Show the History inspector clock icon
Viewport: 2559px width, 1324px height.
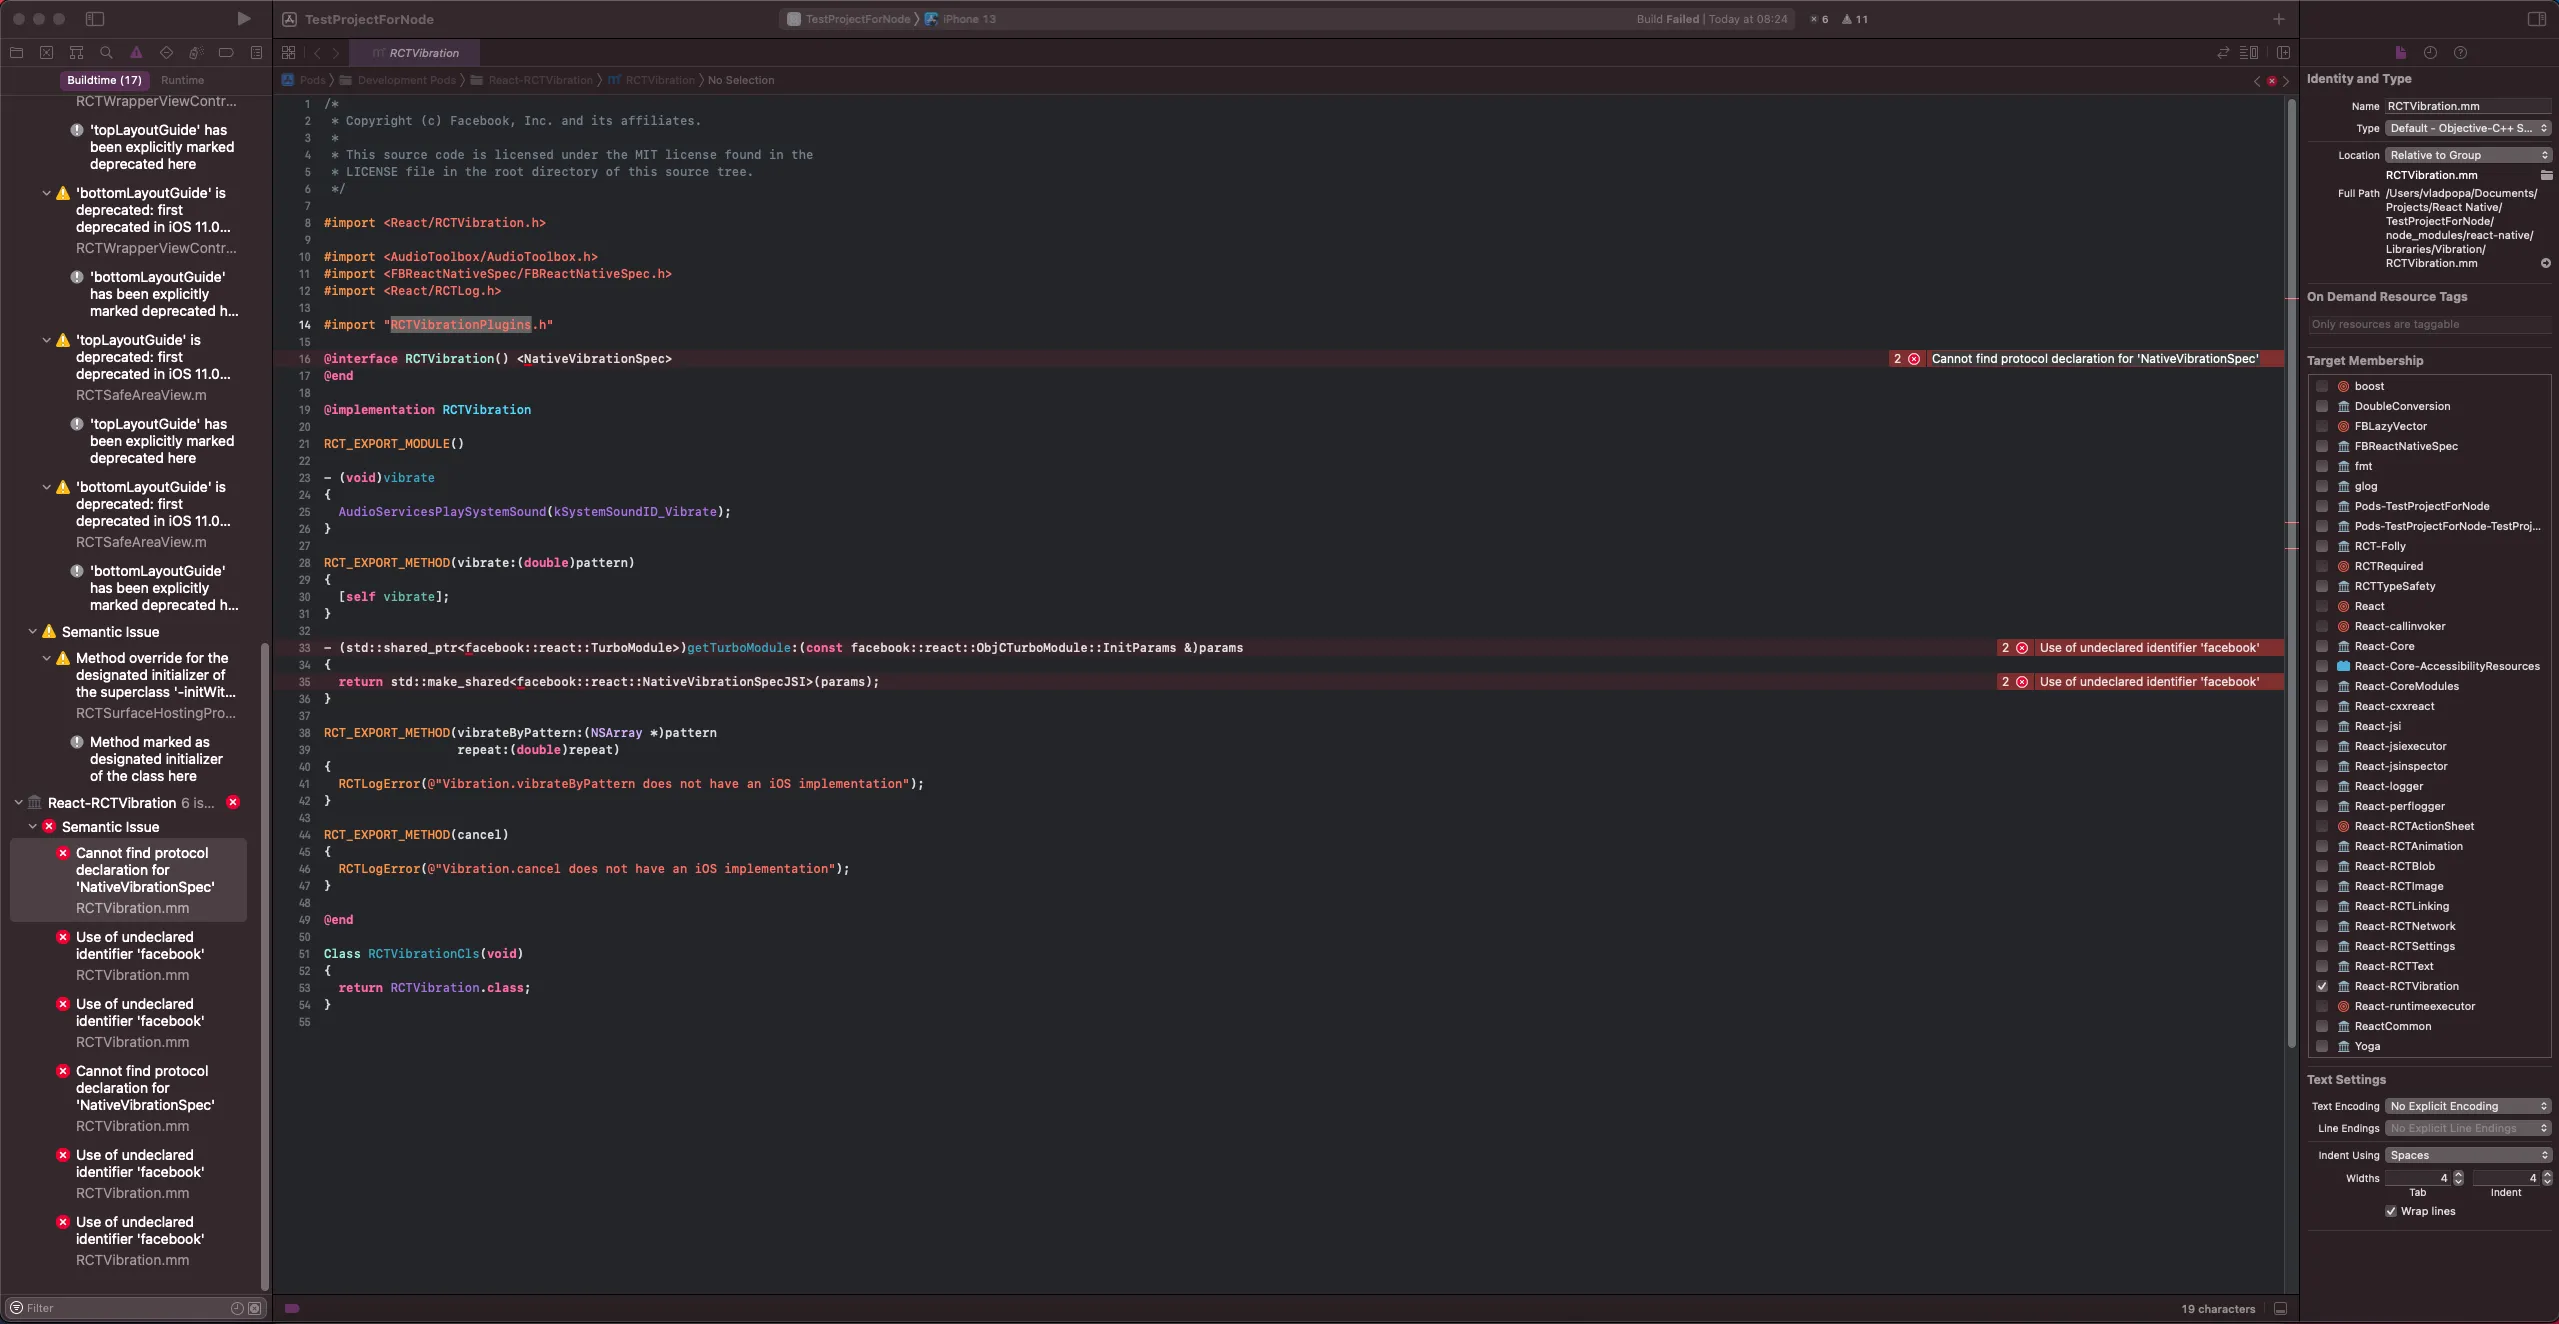coord(2430,53)
